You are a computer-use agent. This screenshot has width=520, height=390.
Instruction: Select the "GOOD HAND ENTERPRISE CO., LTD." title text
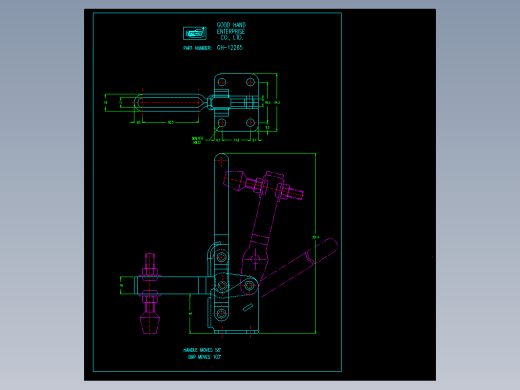coord(231,31)
